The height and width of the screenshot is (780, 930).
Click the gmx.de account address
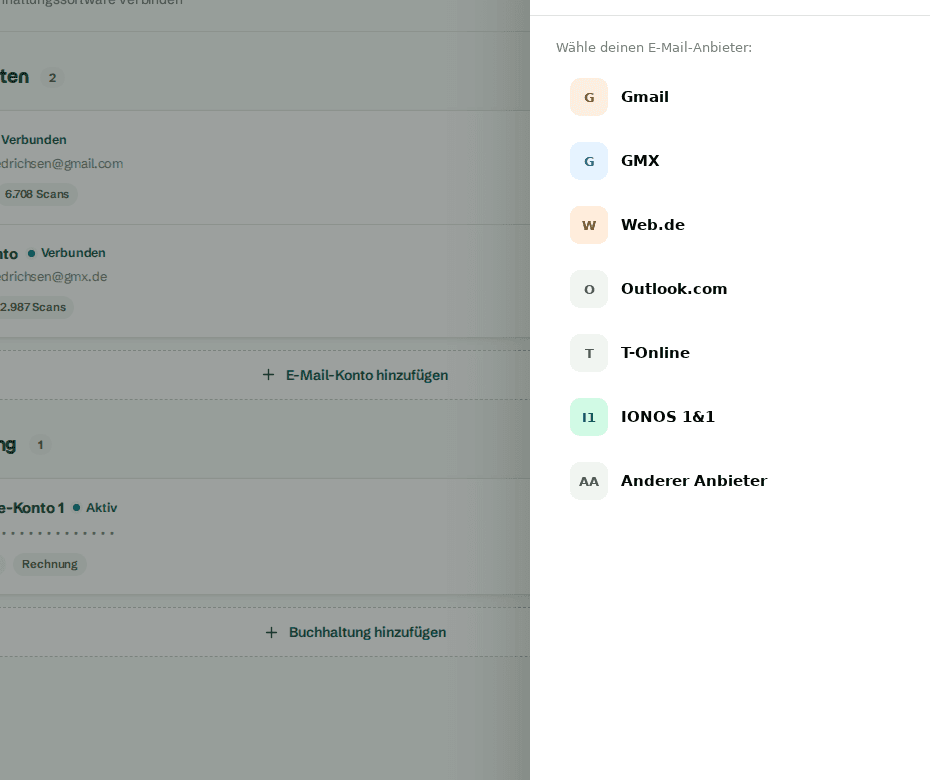point(53,277)
